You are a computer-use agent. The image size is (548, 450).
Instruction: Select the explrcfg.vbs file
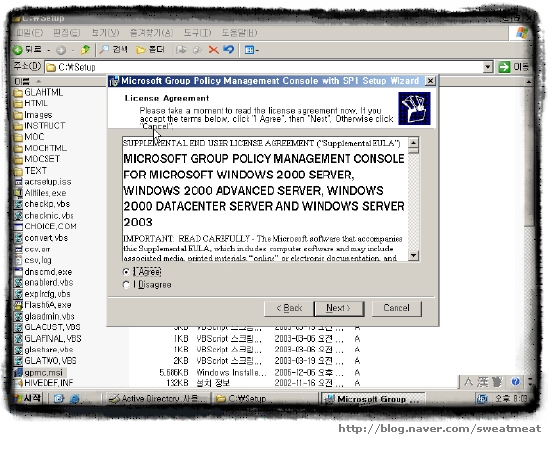[42, 294]
